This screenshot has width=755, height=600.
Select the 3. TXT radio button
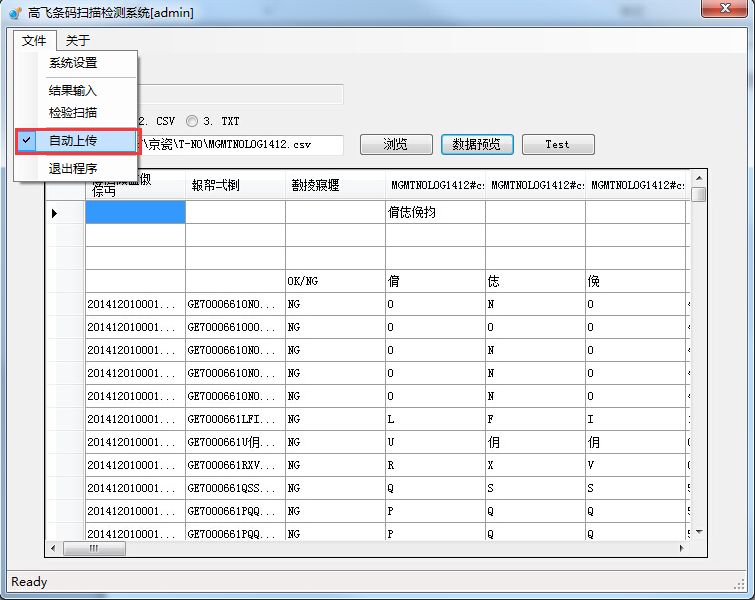tap(193, 121)
